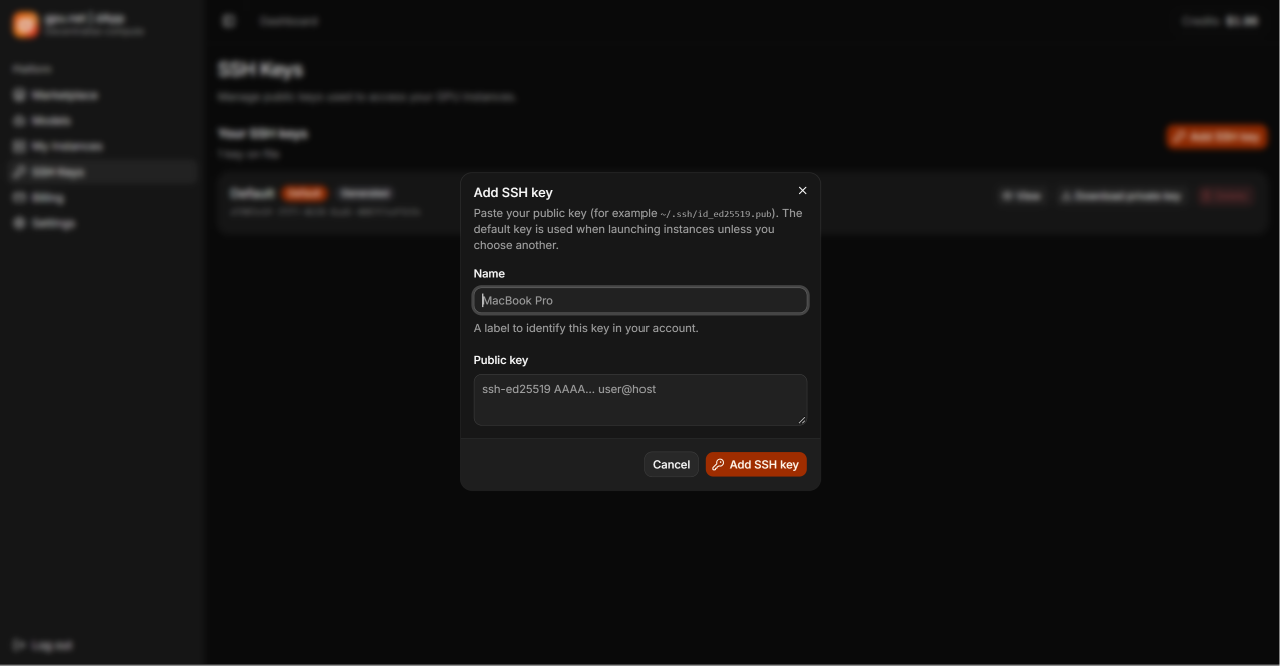This screenshot has width=1280, height=666.
Task: Select SSH Keys in the sidebar
Action: pos(100,172)
